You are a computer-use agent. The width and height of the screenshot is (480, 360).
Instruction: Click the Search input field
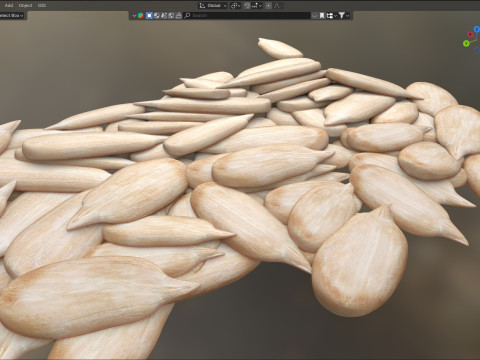[x=247, y=16]
